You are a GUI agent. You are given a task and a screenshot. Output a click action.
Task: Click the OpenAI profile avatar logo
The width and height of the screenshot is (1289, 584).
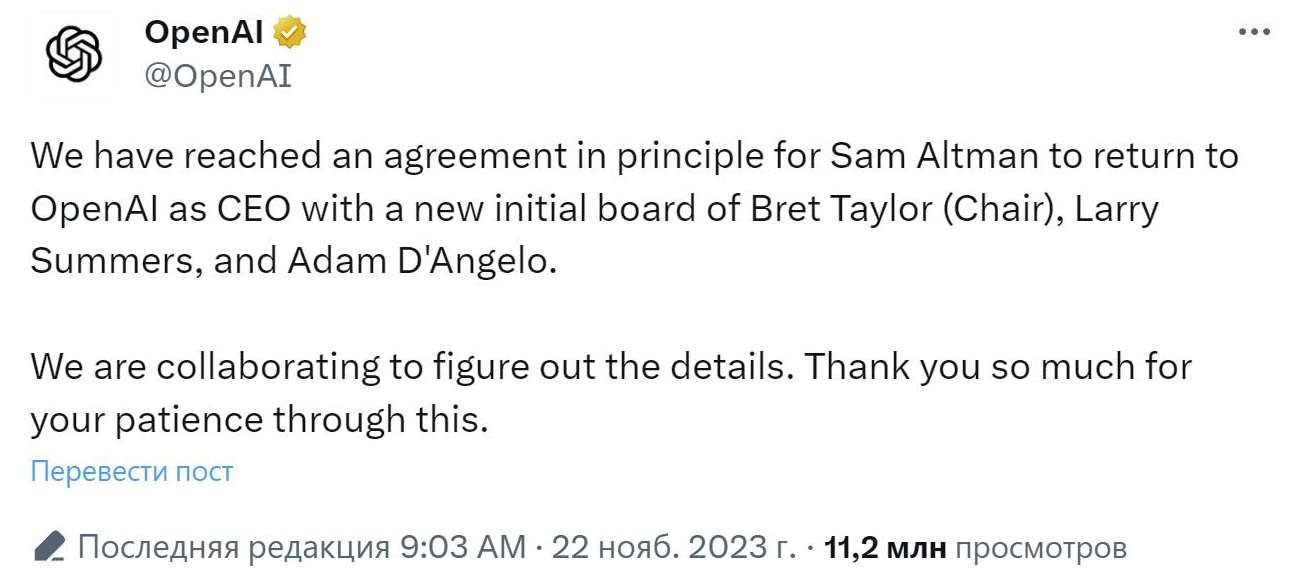[x=76, y=54]
